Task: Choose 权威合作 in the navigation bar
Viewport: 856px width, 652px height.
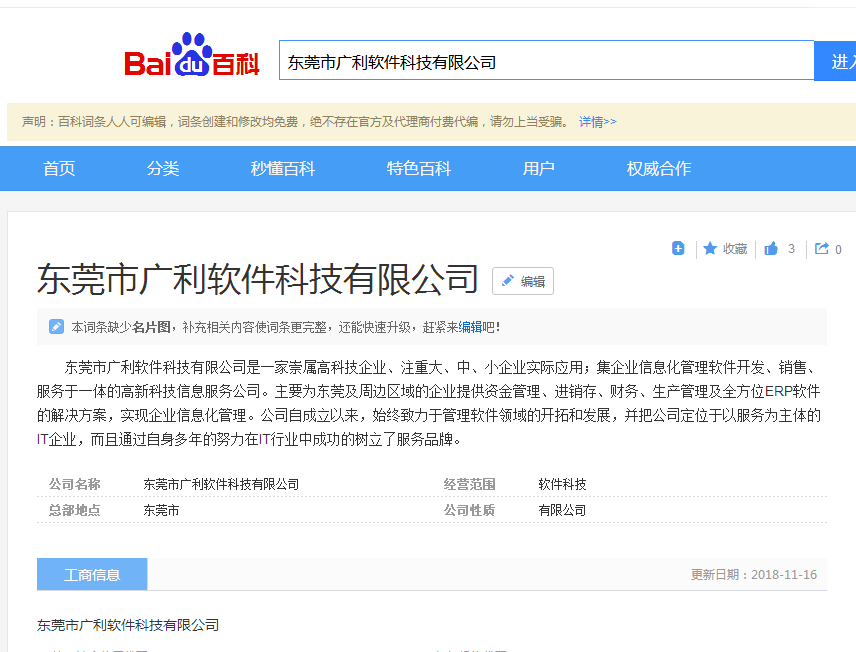Action: pos(659,168)
